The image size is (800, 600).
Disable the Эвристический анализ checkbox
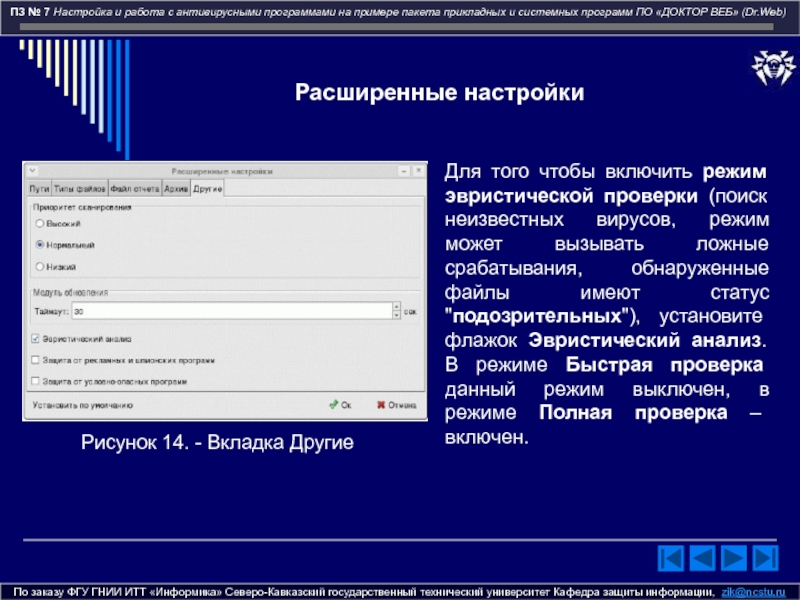click(36, 339)
